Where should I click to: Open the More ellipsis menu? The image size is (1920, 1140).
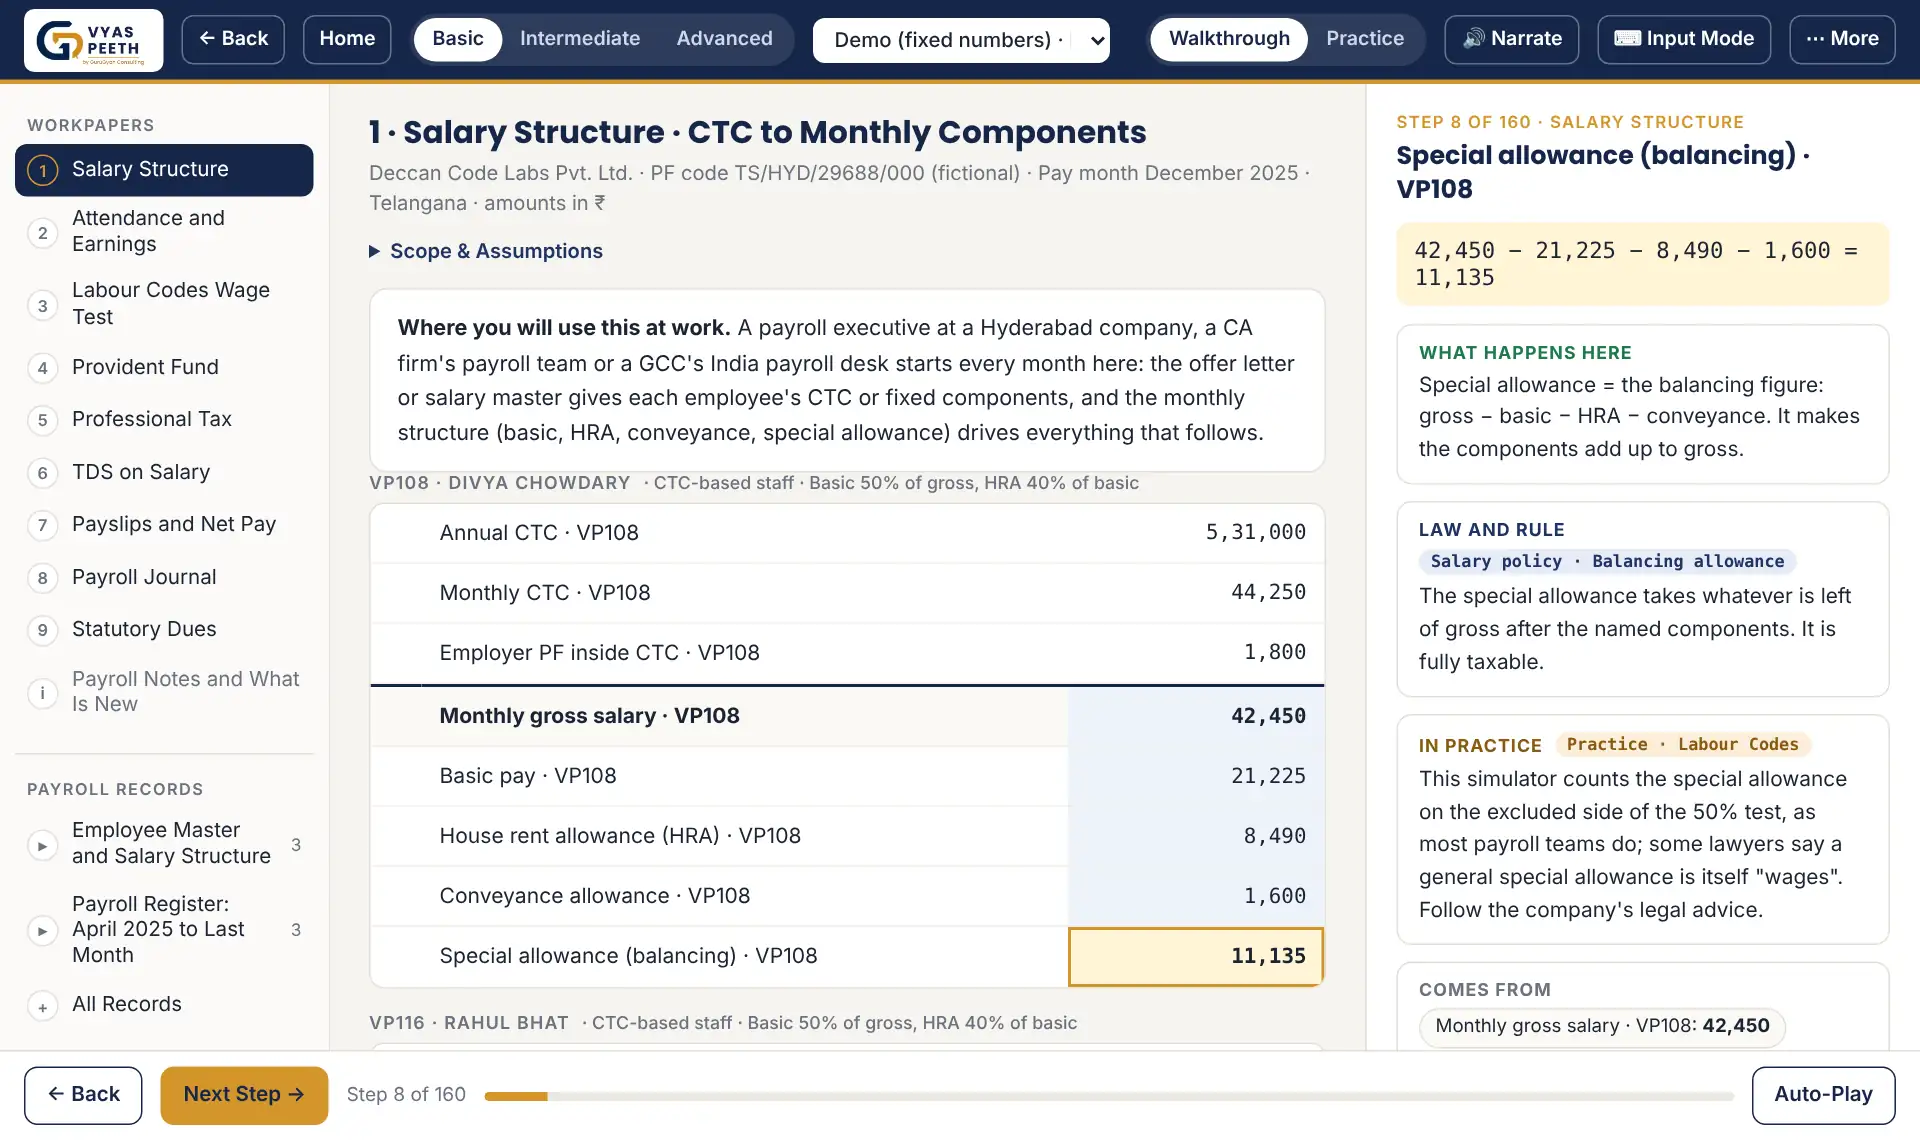click(x=1842, y=39)
